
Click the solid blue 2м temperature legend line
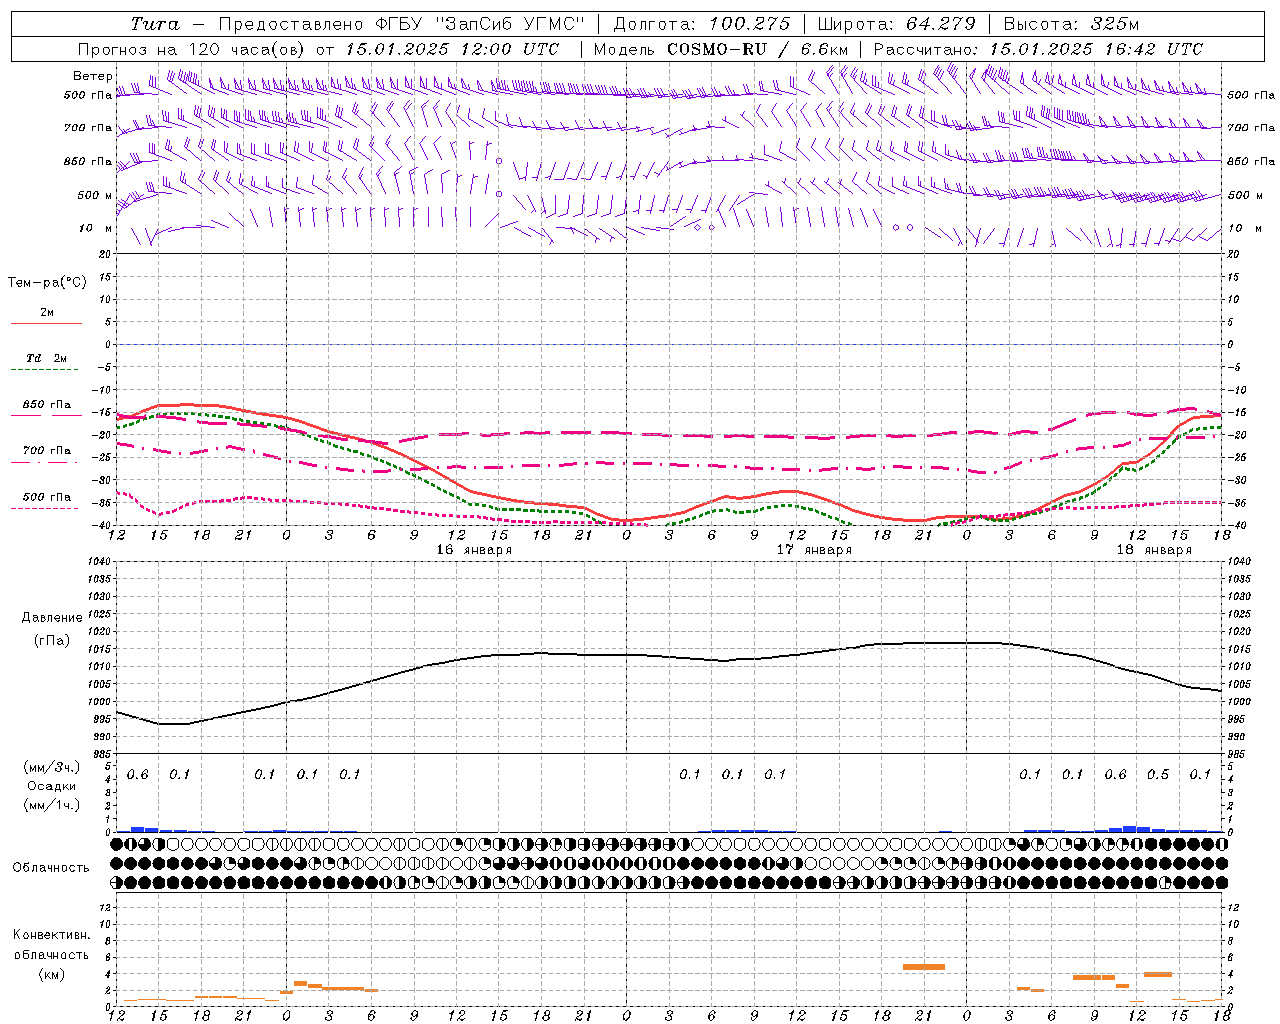point(46,324)
